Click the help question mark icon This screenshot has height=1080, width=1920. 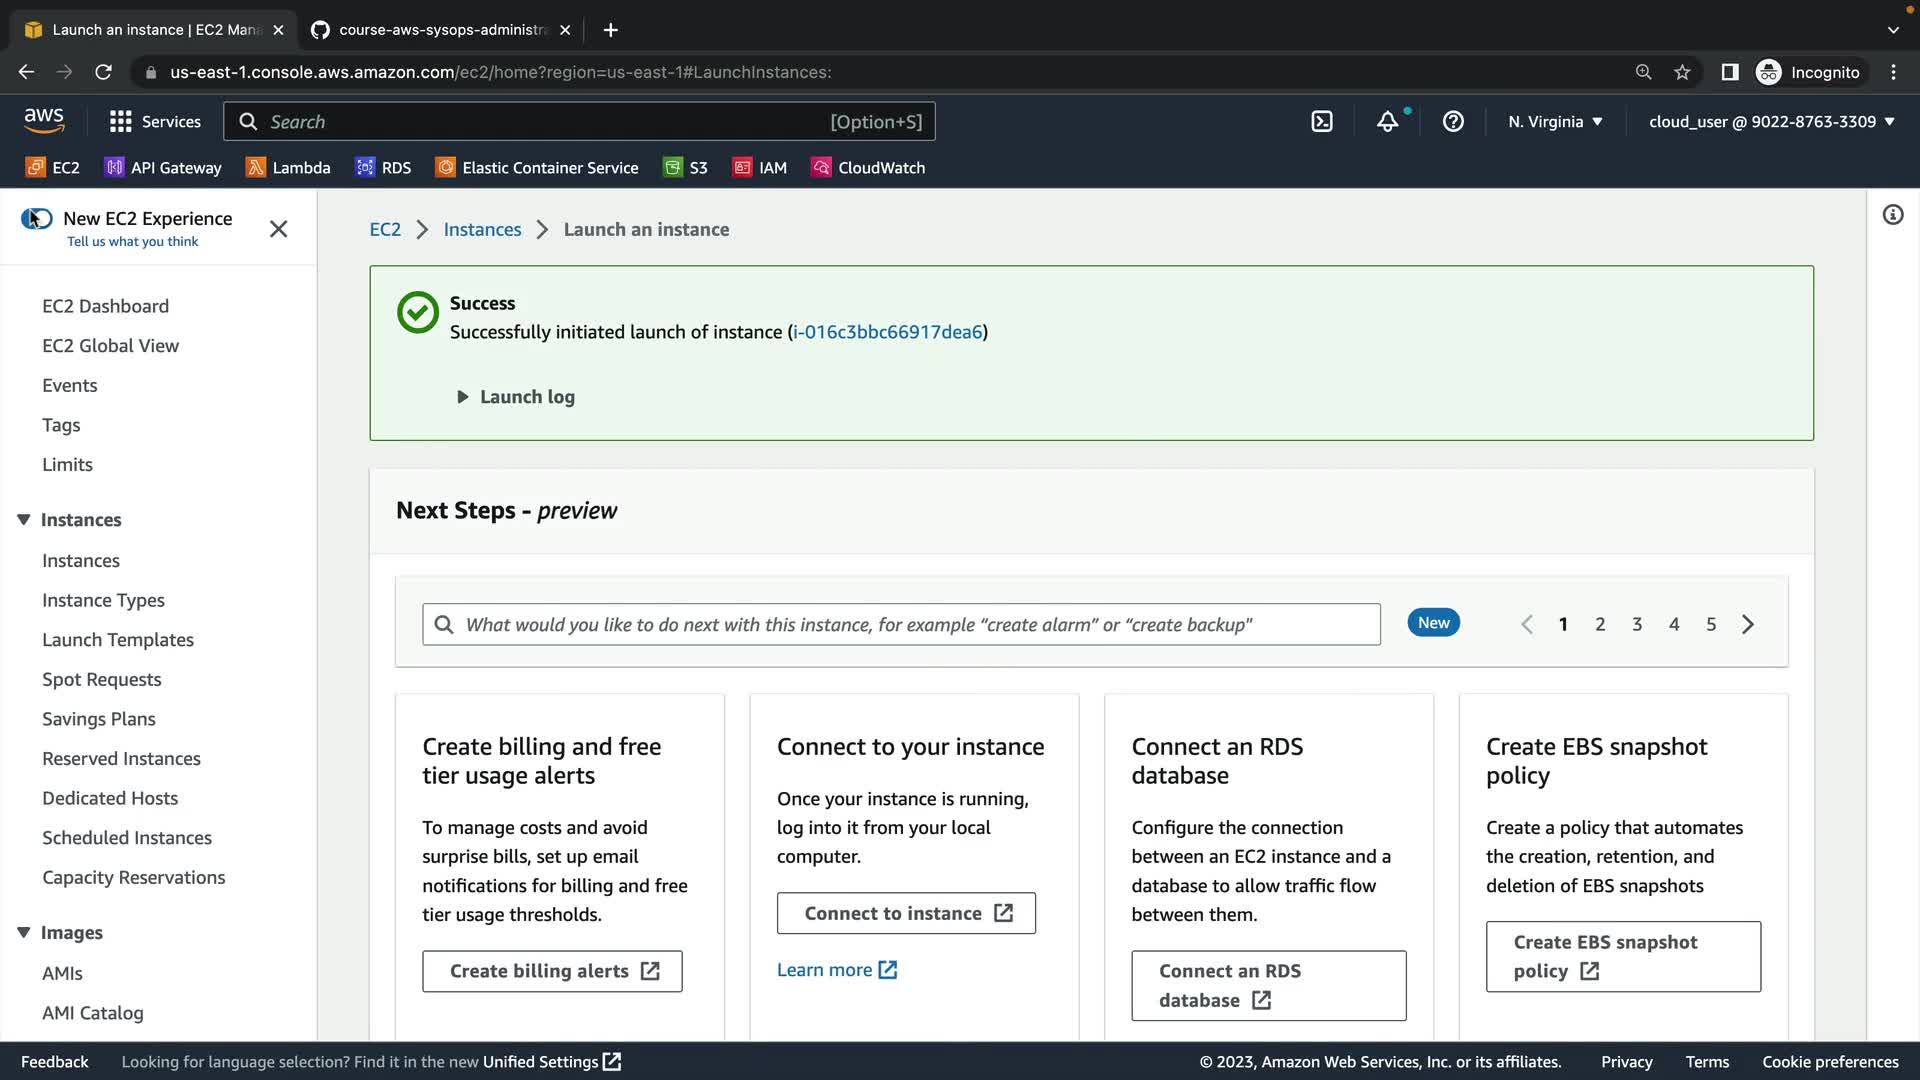[1453, 122]
